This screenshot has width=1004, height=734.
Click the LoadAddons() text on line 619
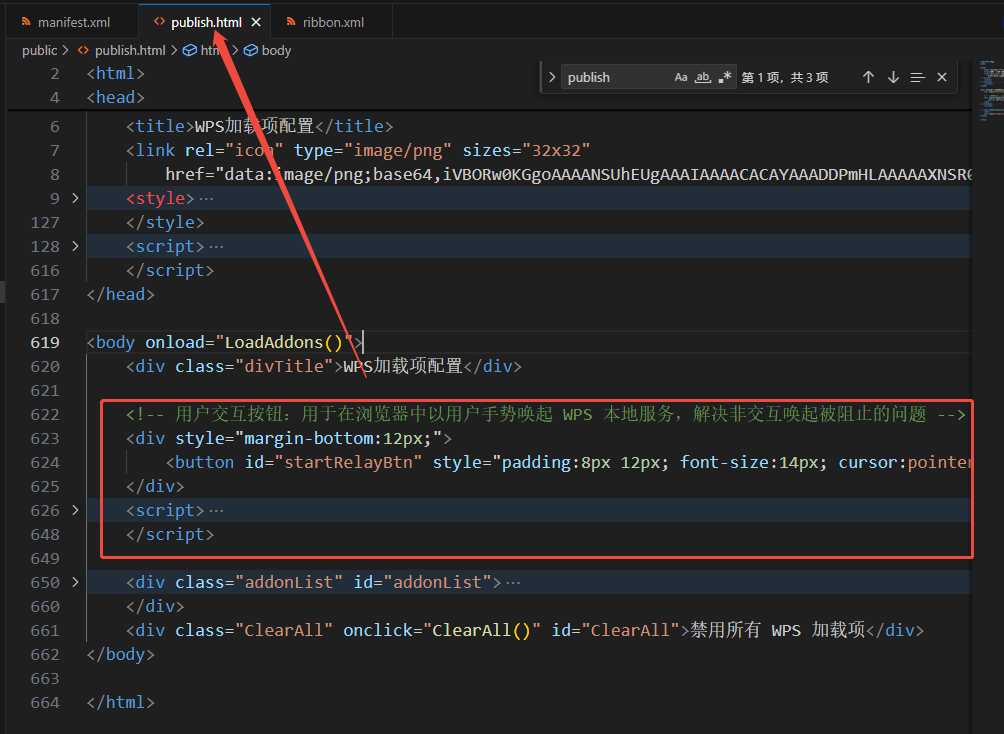tap(284, 343)
